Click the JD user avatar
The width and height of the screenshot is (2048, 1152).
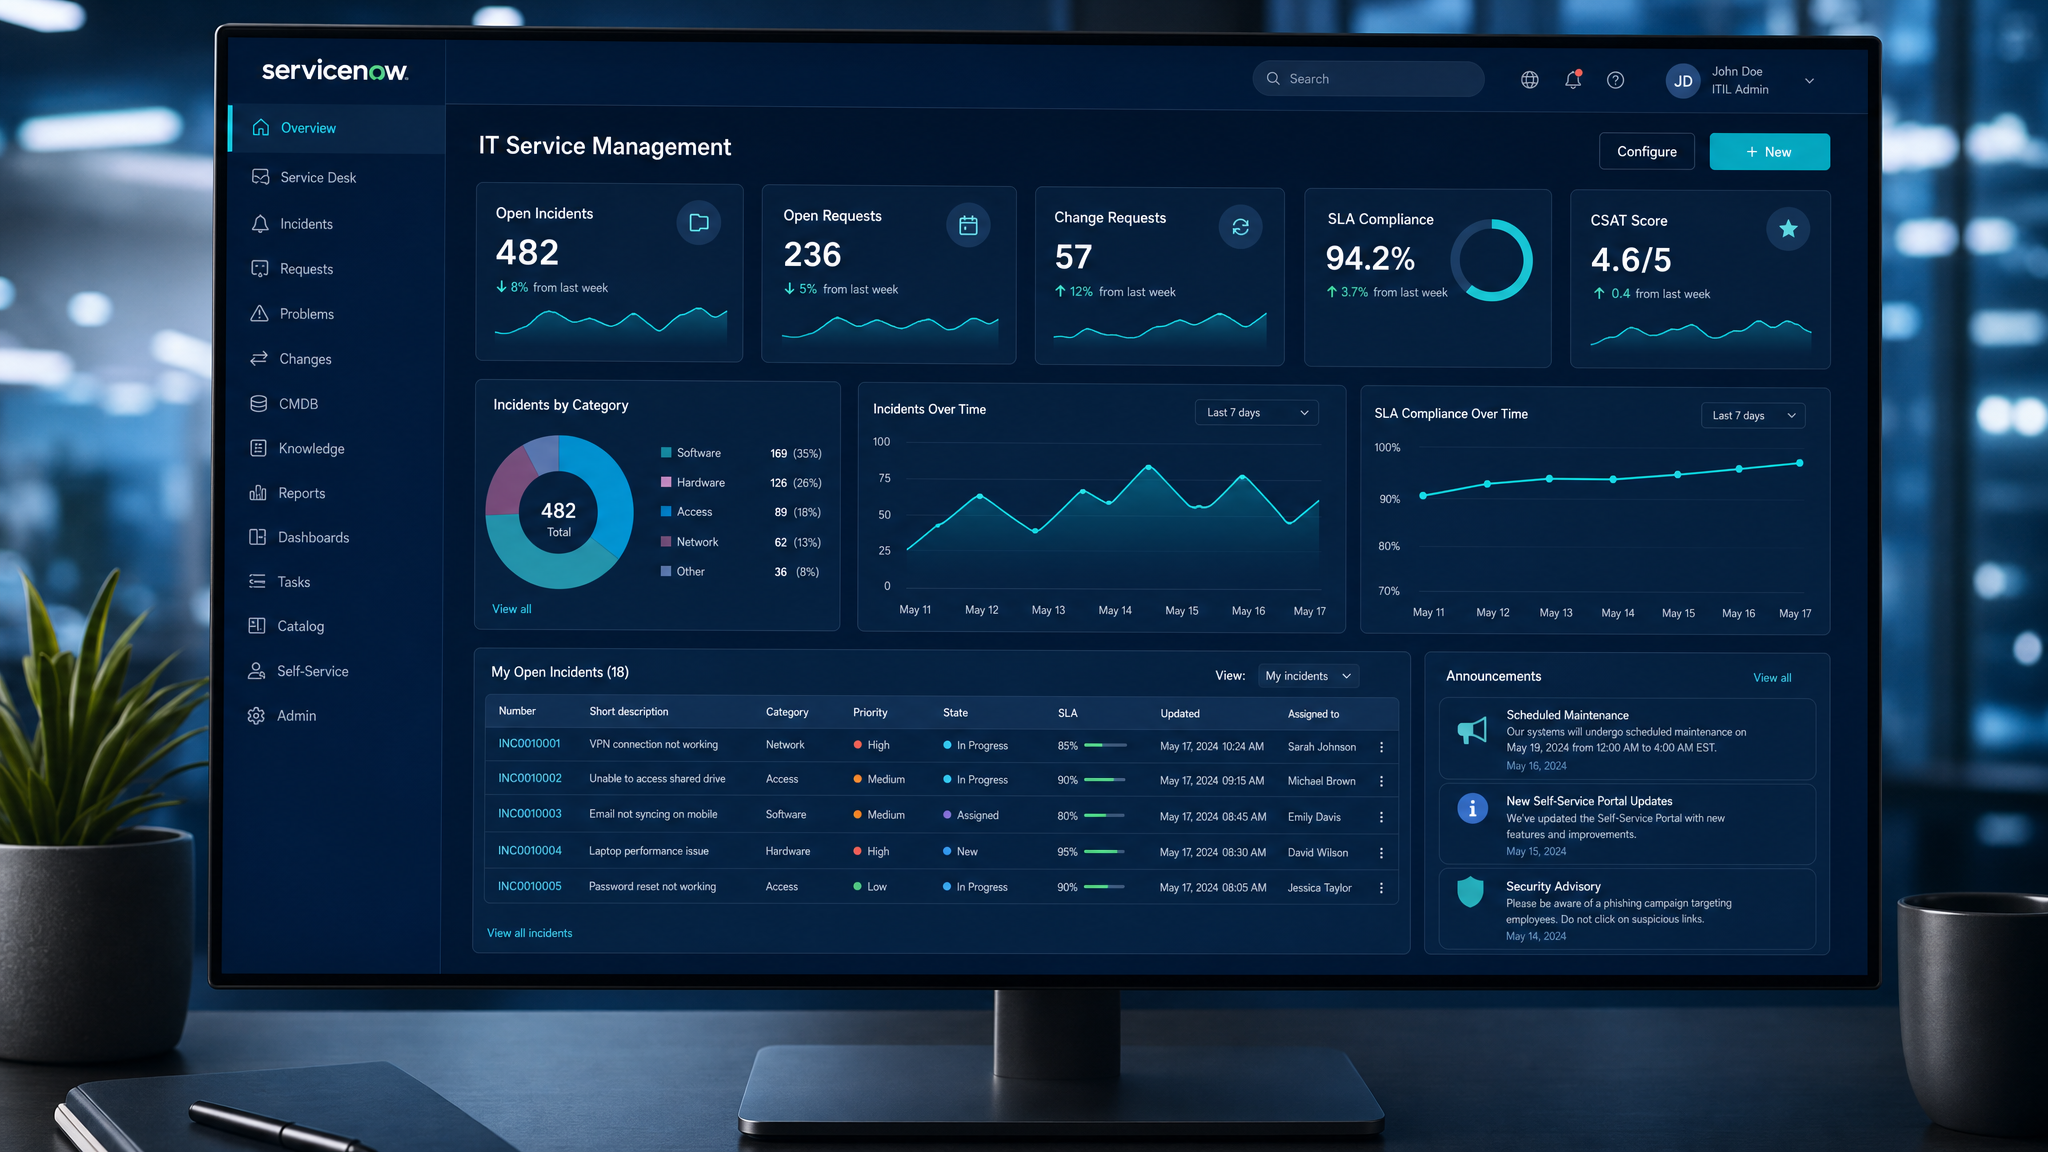point(1684,81)
